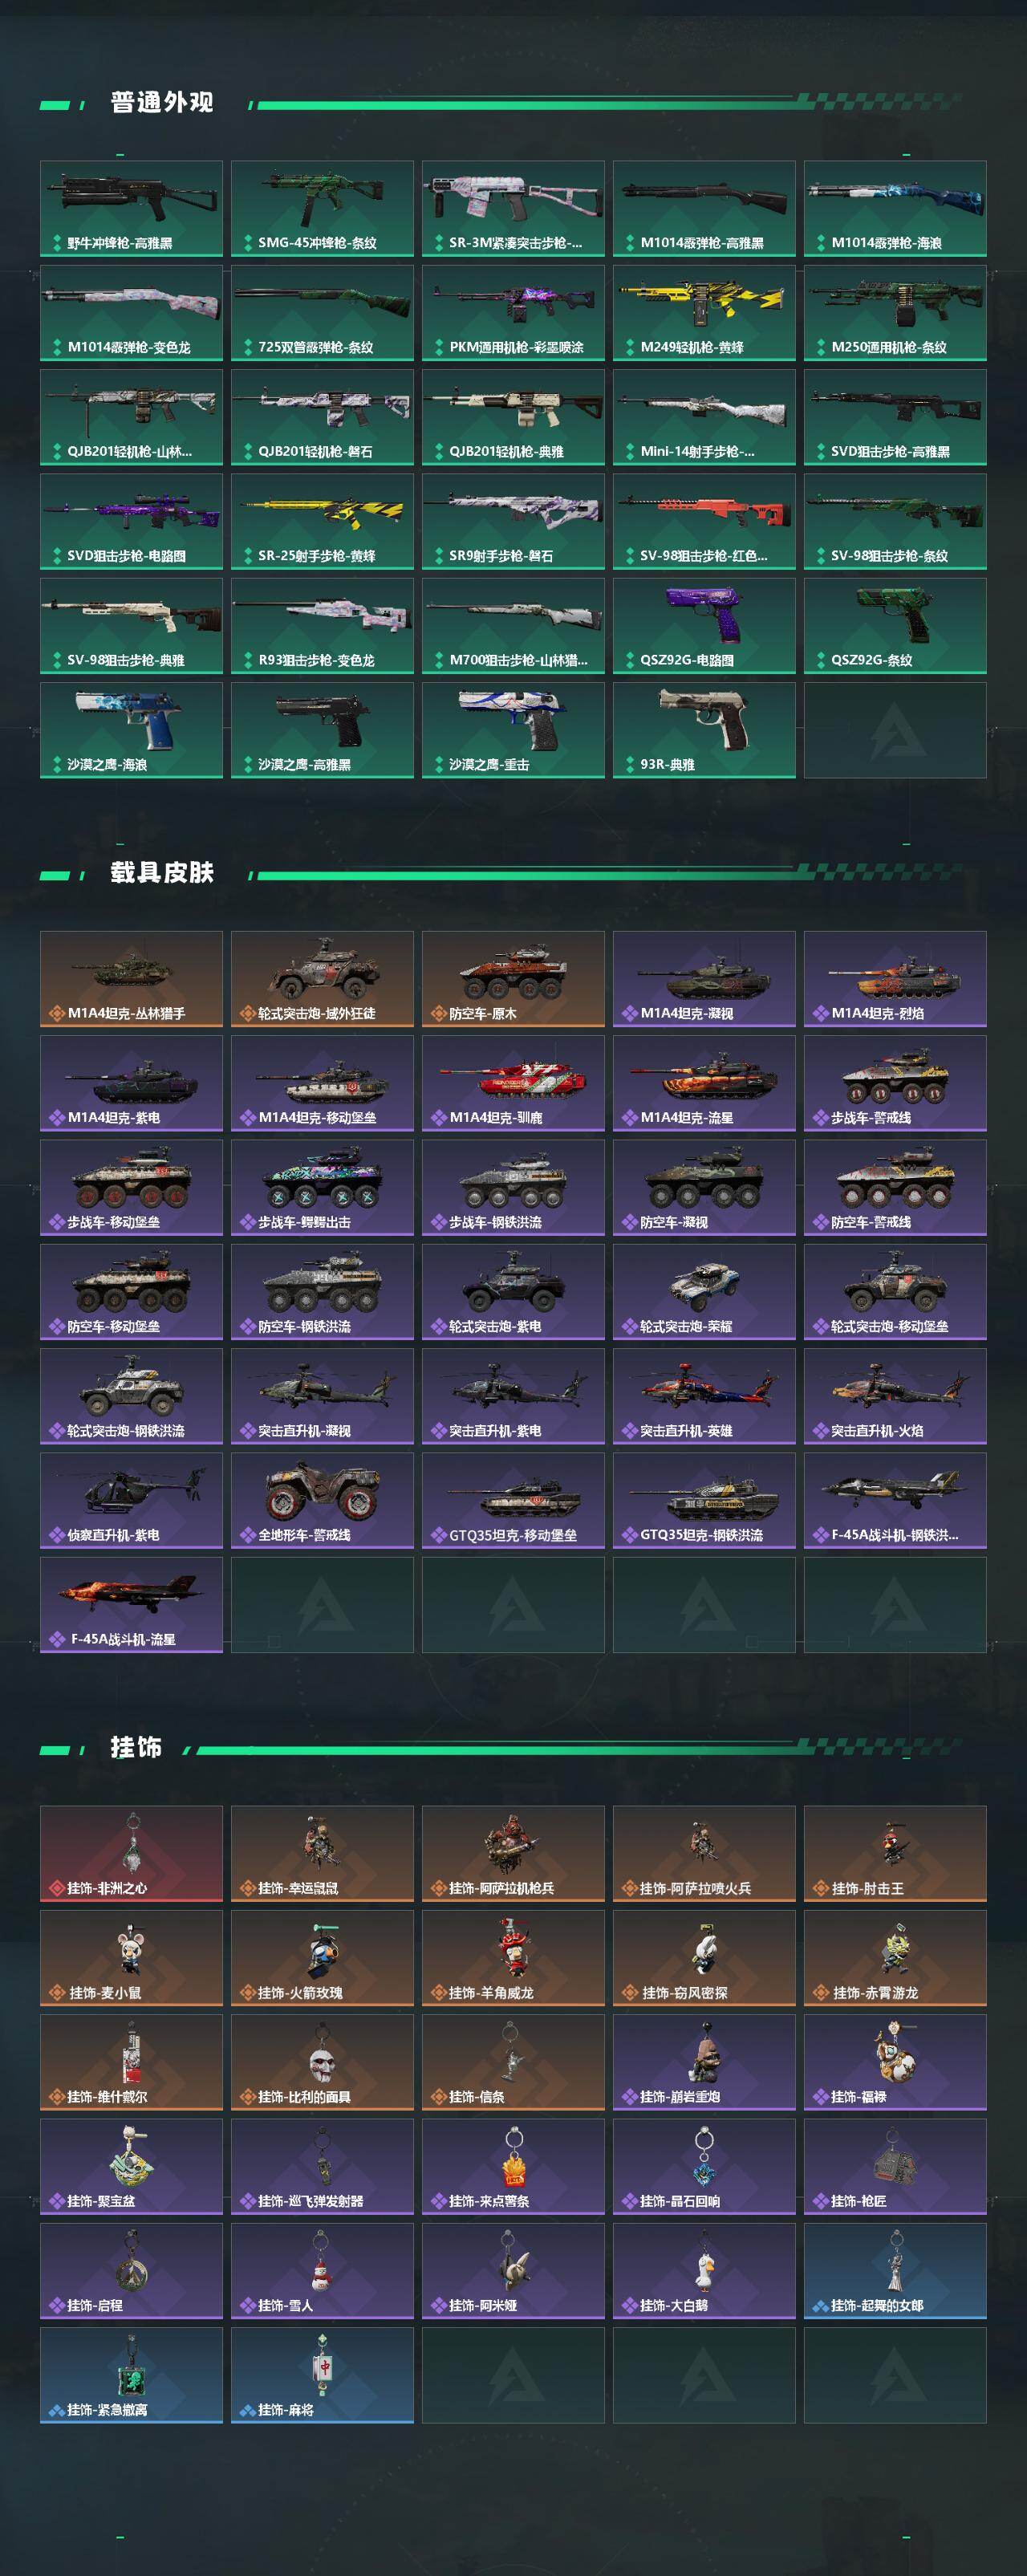Open the 挂饰-麻将 mahjong charm tile
The width and height of the screenshot is (1027, 2576).
click(x=322, y=2375)
